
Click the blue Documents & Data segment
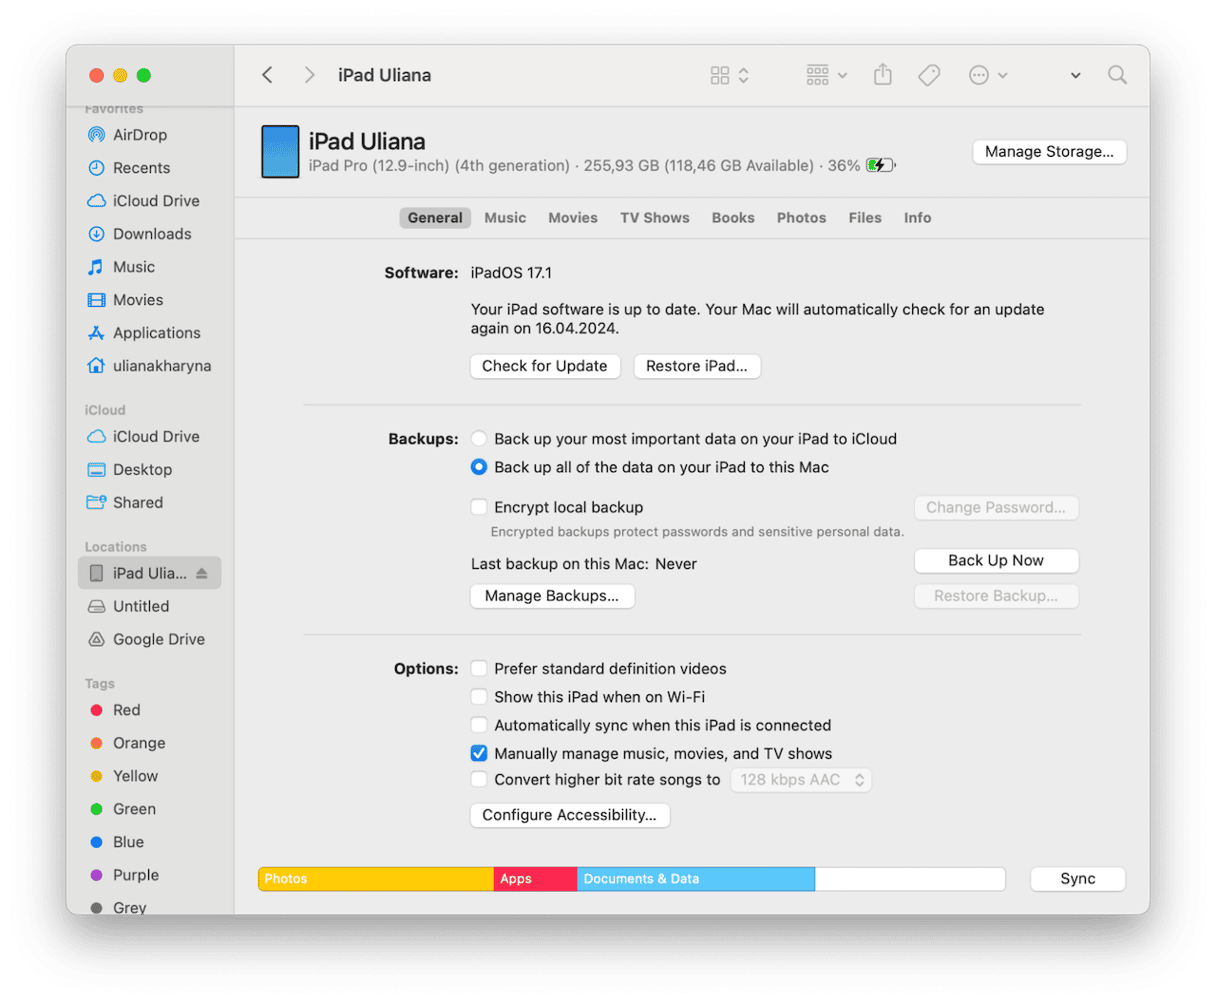pos(696,879)
